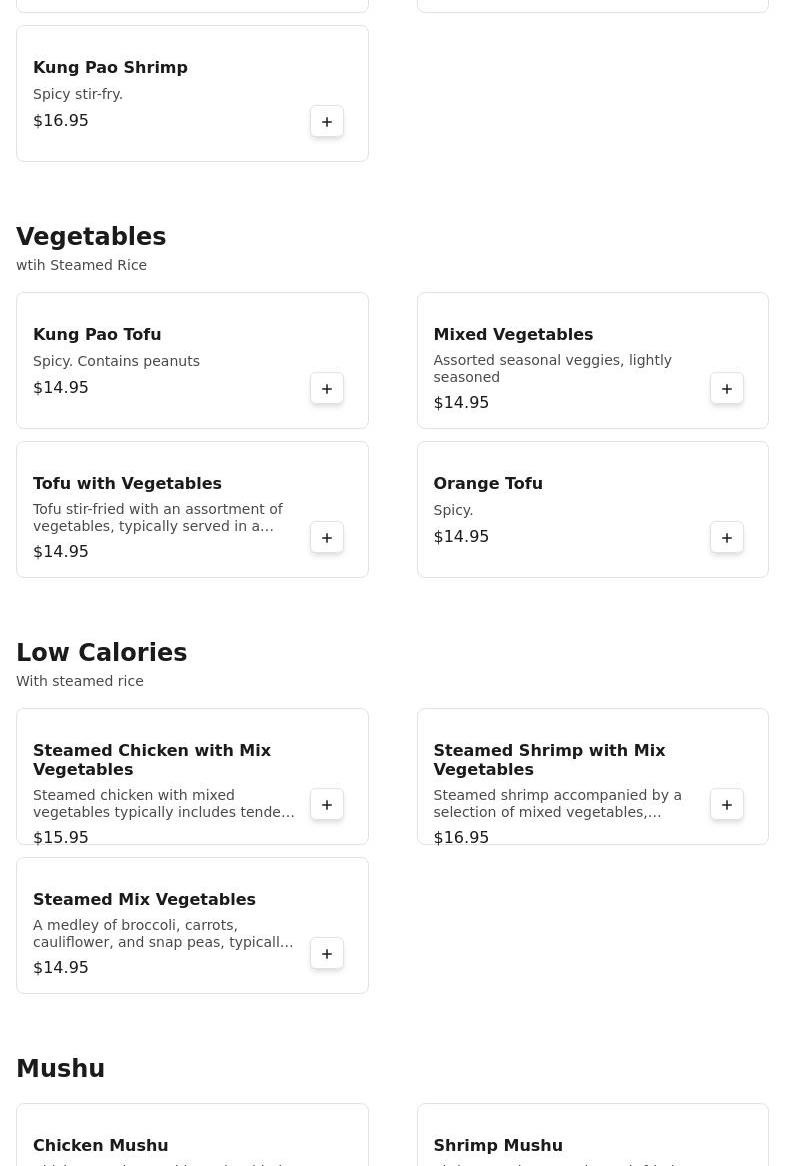The image size is (785, 1166).
Task: Open the Chicken Mushu item
Action: [x=100, y=1145]
